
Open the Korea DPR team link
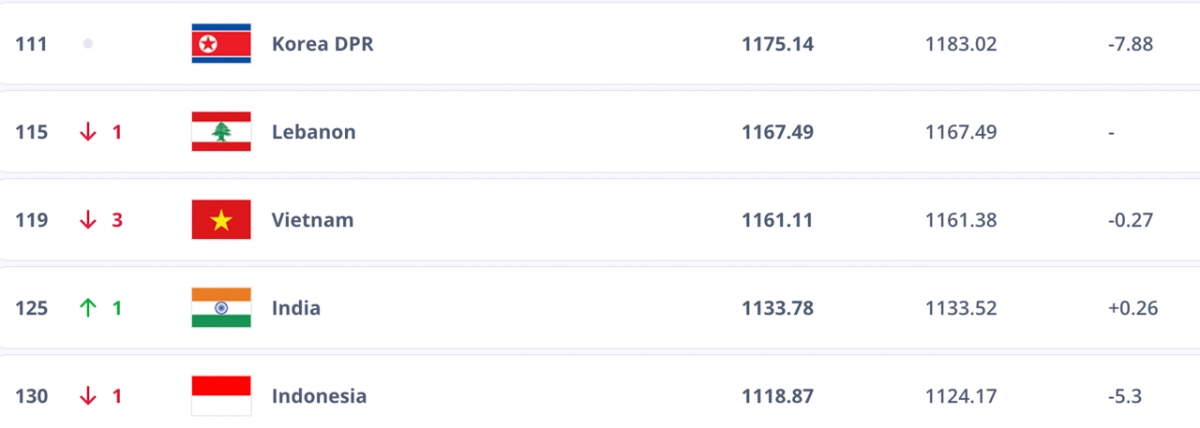tap(322, 44)
